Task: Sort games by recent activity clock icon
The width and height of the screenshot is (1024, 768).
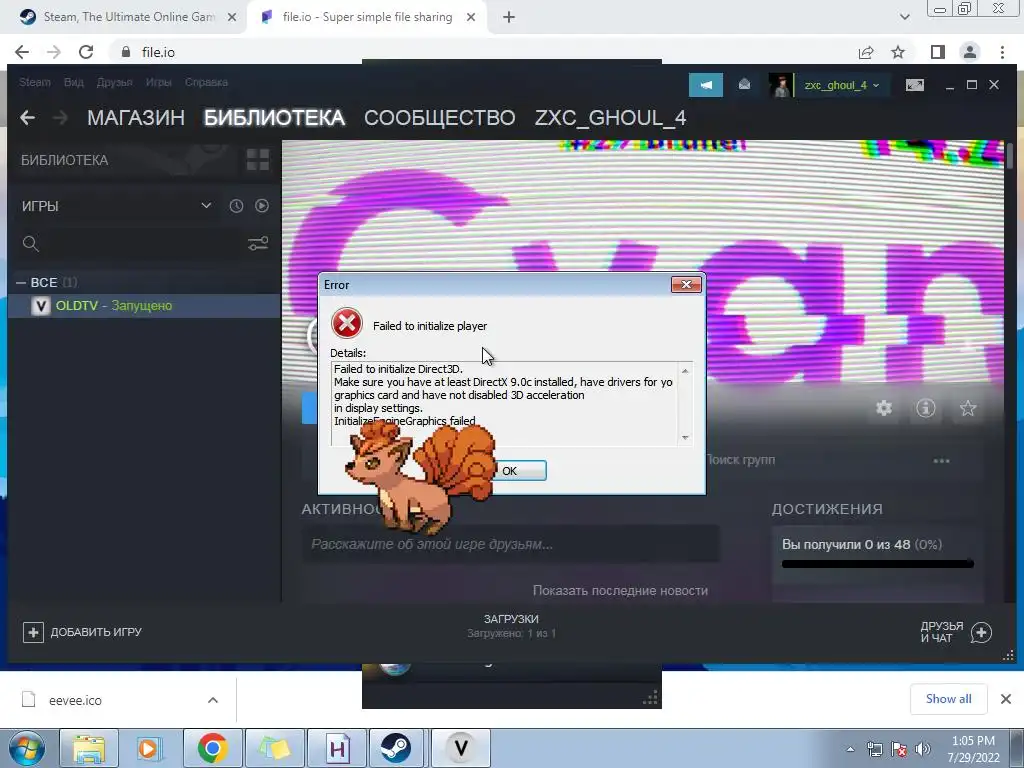Action: (236, 206)
